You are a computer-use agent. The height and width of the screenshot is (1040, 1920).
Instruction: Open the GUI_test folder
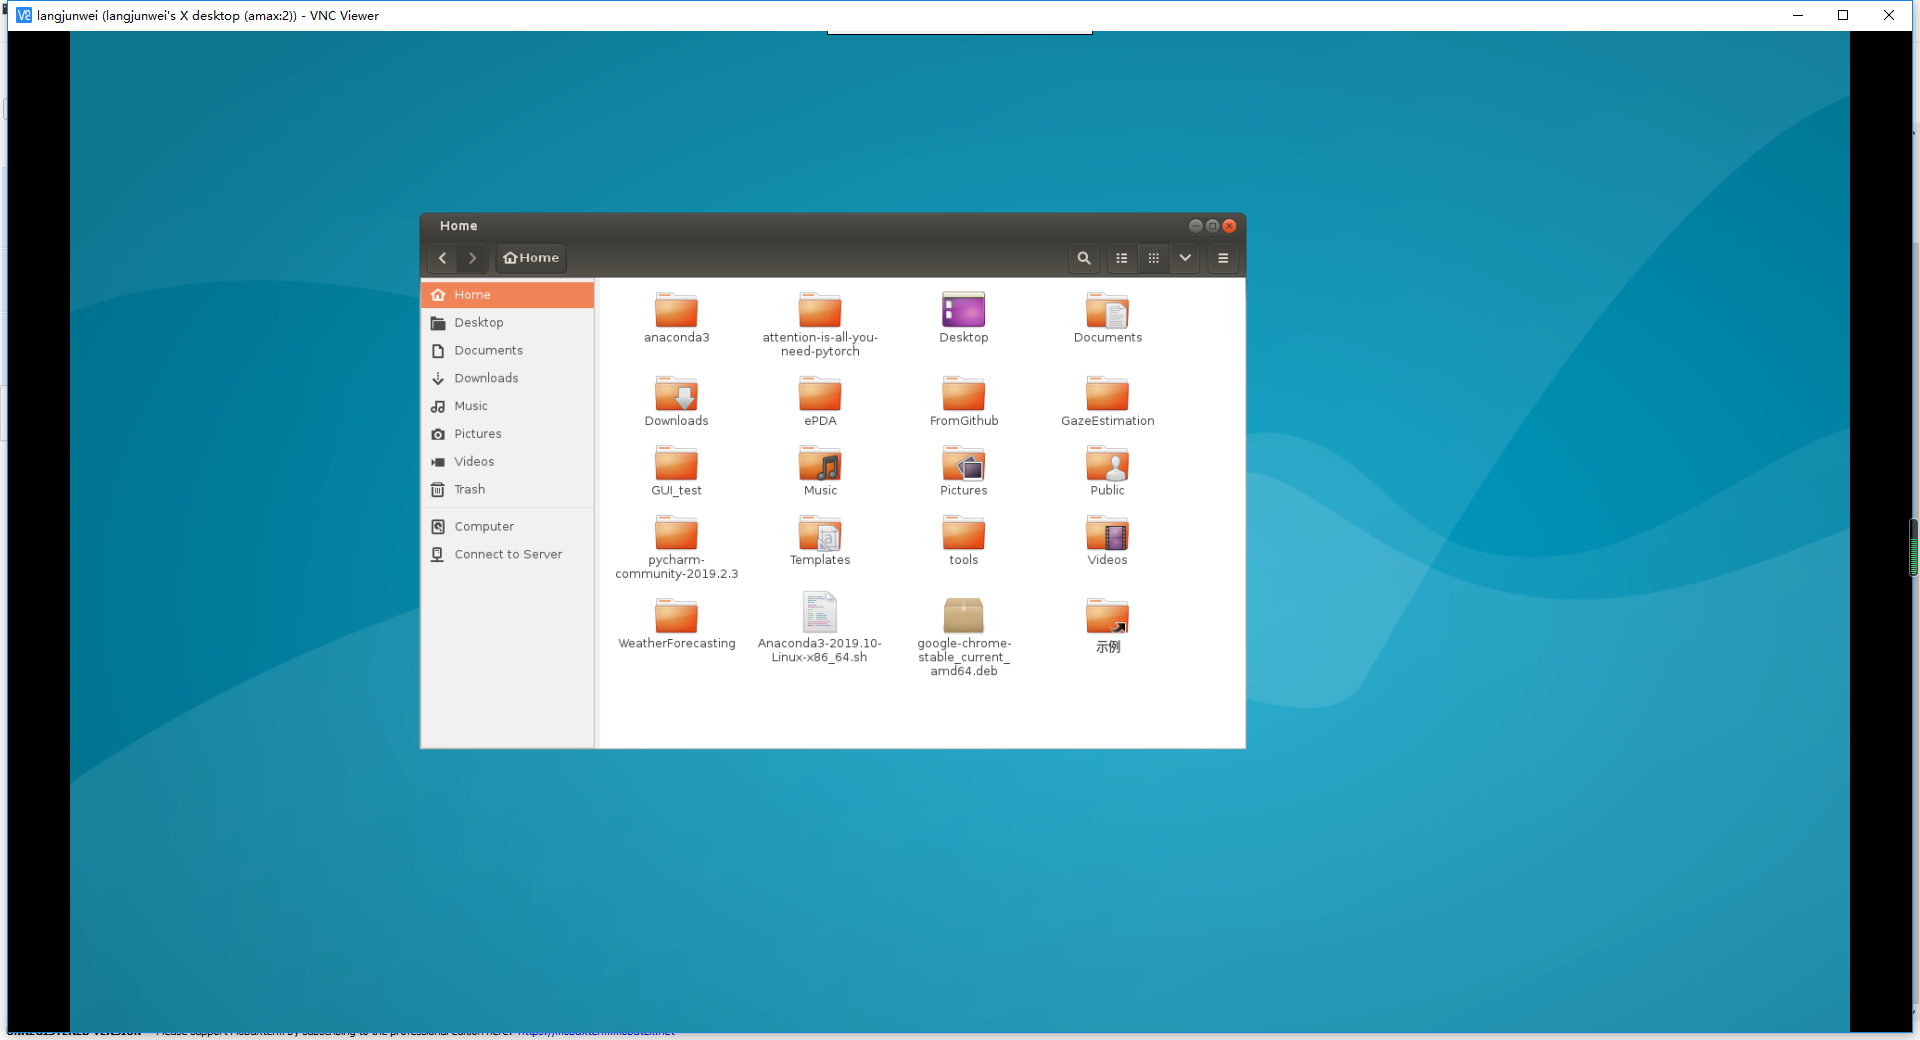click(x=676, y=463)
